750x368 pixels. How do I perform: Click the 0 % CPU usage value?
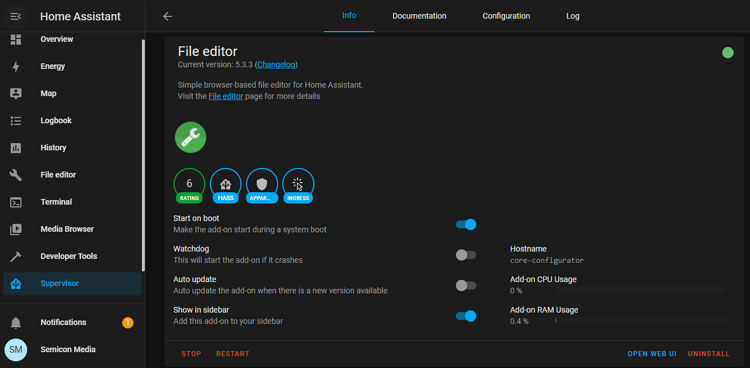click(516, 290)
